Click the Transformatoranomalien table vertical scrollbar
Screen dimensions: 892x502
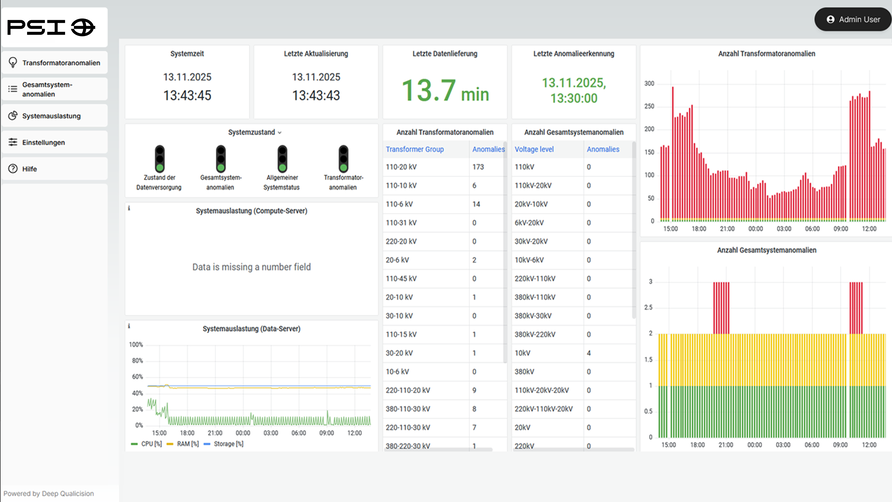[506, 250]
